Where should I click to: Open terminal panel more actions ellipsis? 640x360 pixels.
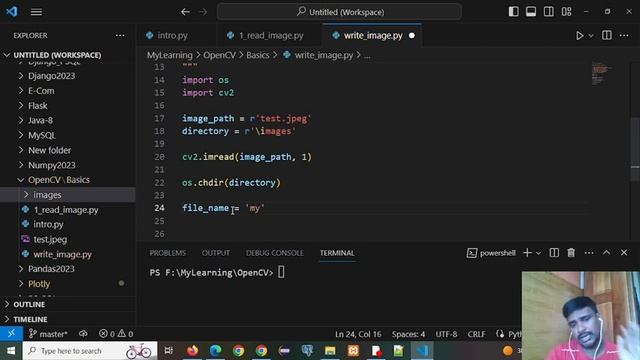pyautogui.click(x=589, y=253)
